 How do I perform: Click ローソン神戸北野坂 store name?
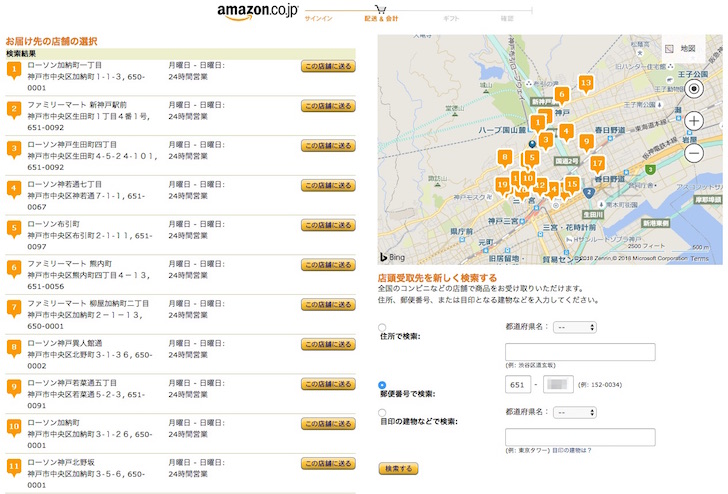point(61,462)
